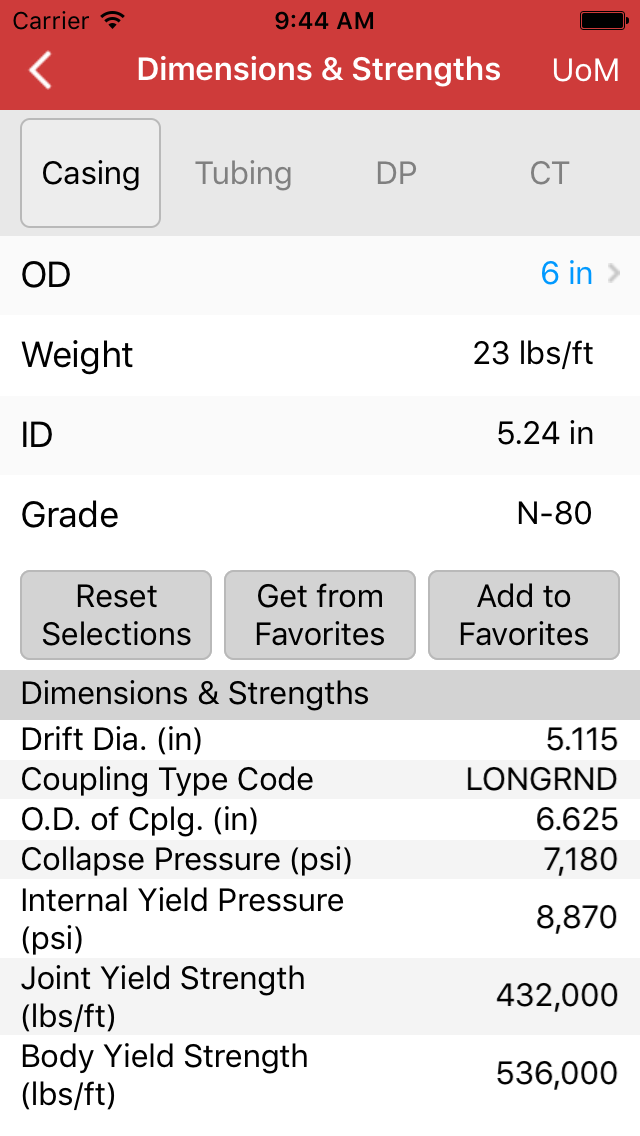Tap Reset Selections

pos(115,614)
